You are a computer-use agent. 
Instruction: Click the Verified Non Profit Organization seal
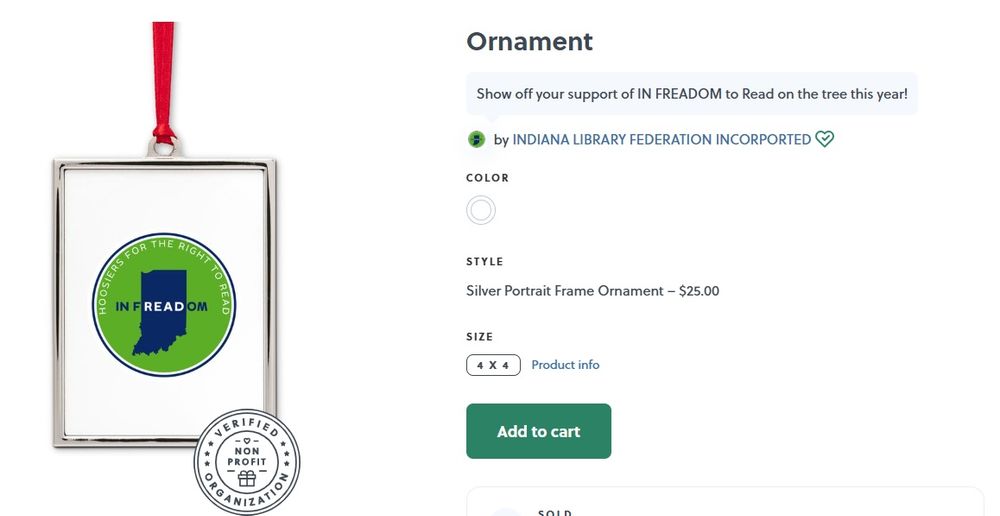click(246, 461)
